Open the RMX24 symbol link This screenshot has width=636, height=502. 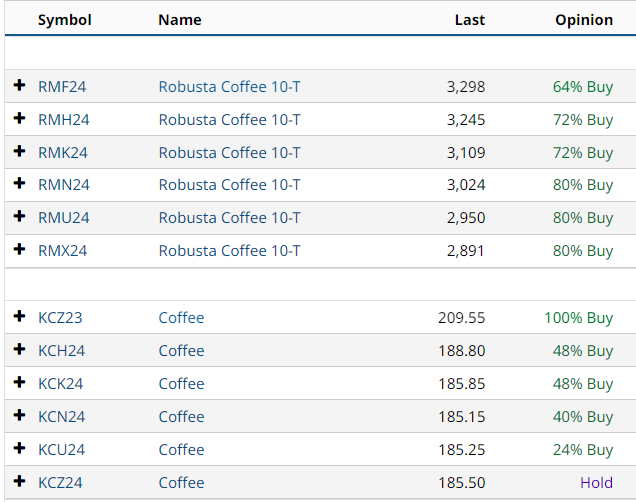pyautogui.click(x=62, y=251)
